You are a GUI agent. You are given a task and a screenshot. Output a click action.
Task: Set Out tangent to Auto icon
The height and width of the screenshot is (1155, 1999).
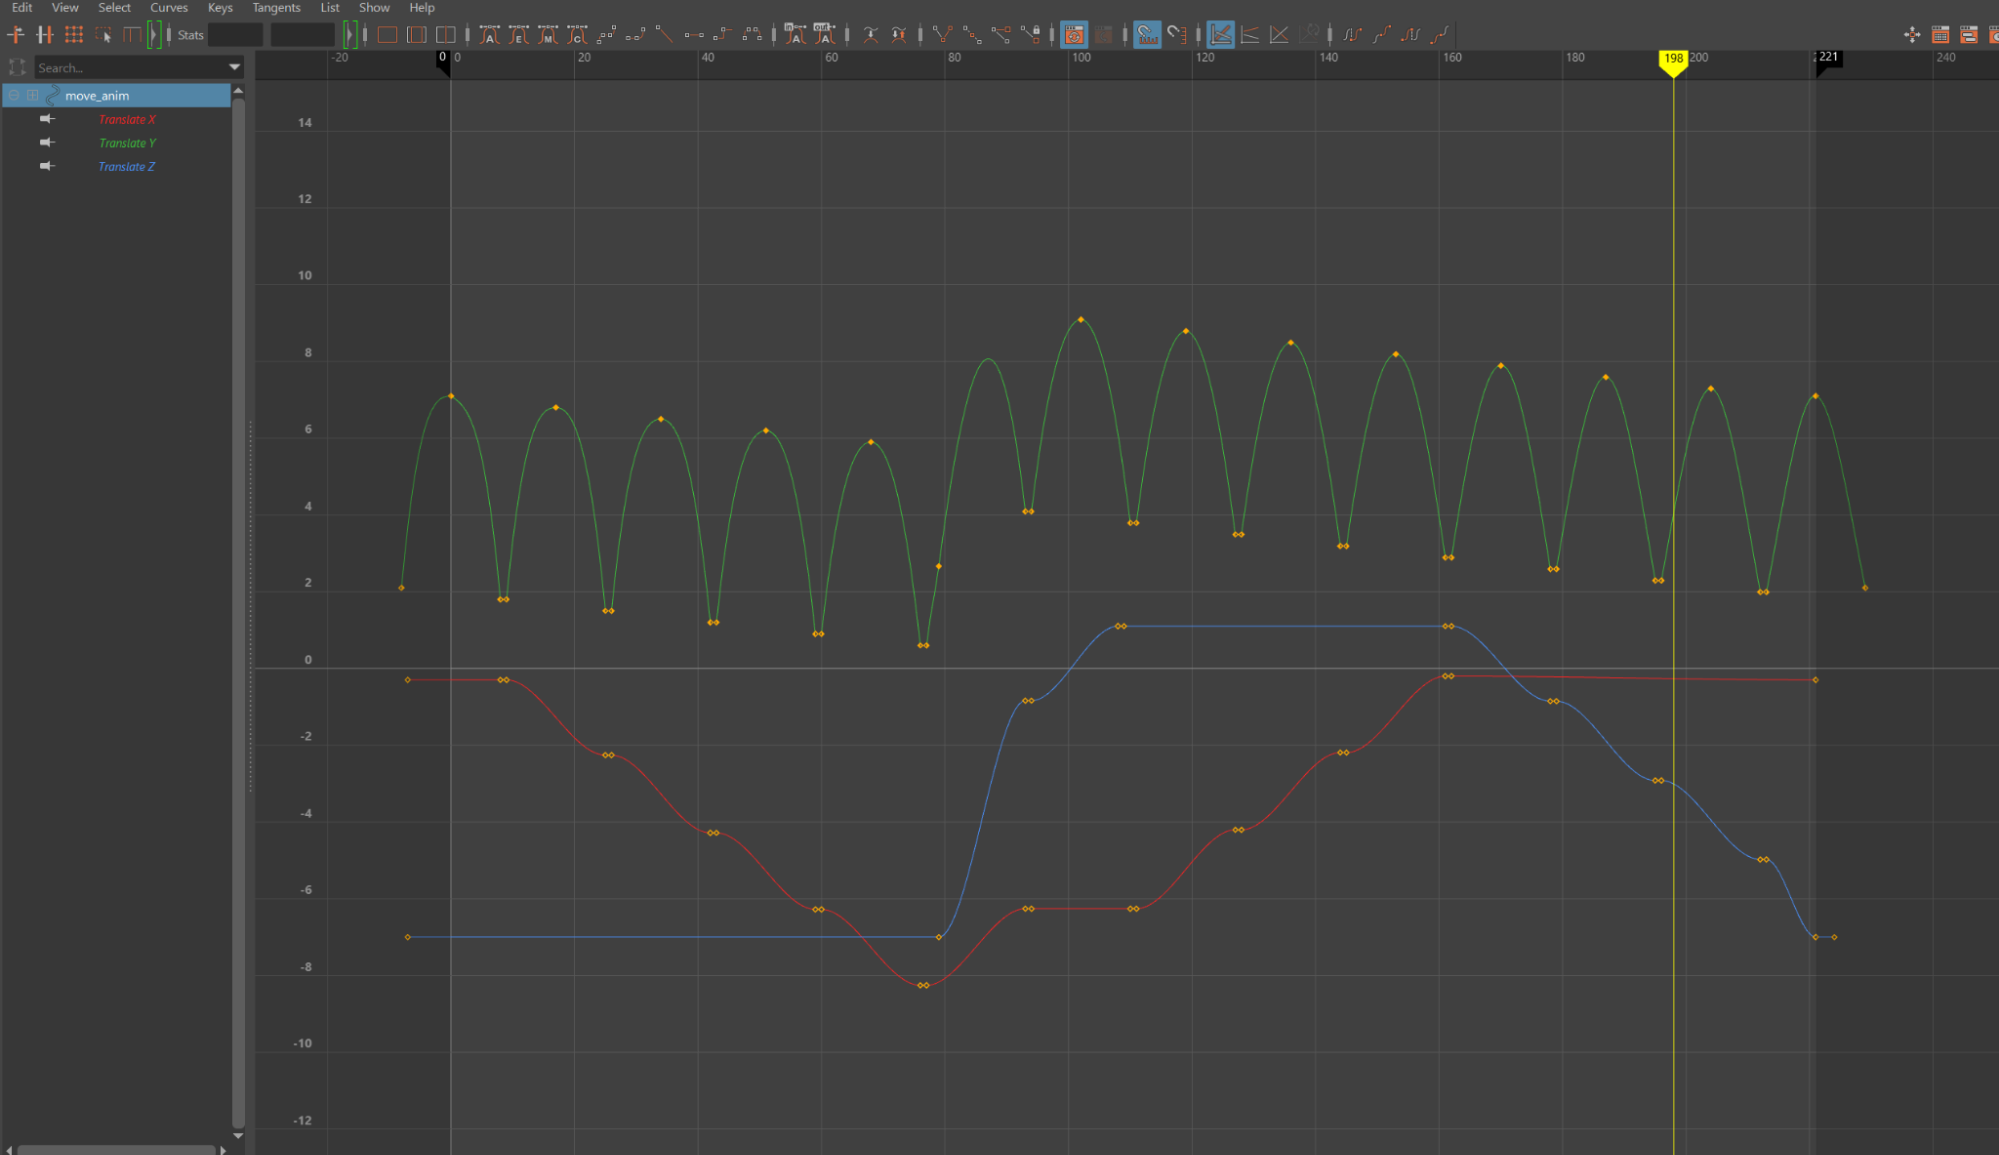[x=824, y=35]
